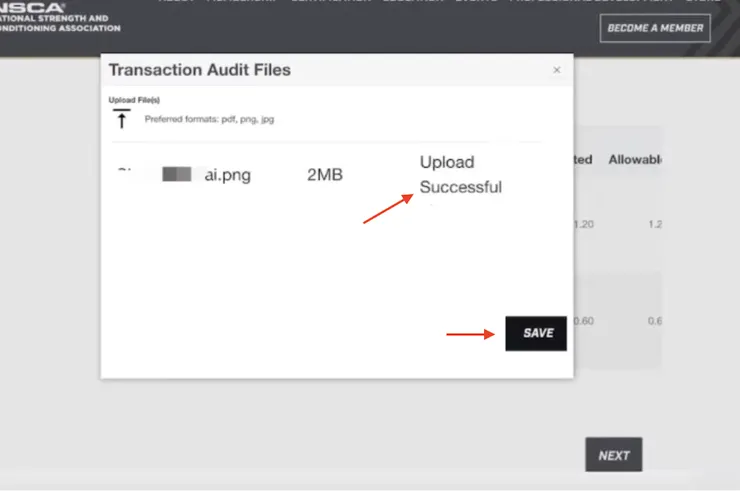Click the Allowable column header
The image size is (740, 491).
pos(636,159)
